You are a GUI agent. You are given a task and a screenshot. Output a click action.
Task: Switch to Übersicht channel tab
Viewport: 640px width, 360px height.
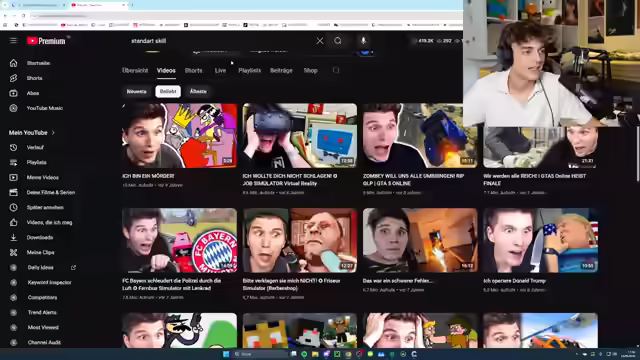coord(135,70)
